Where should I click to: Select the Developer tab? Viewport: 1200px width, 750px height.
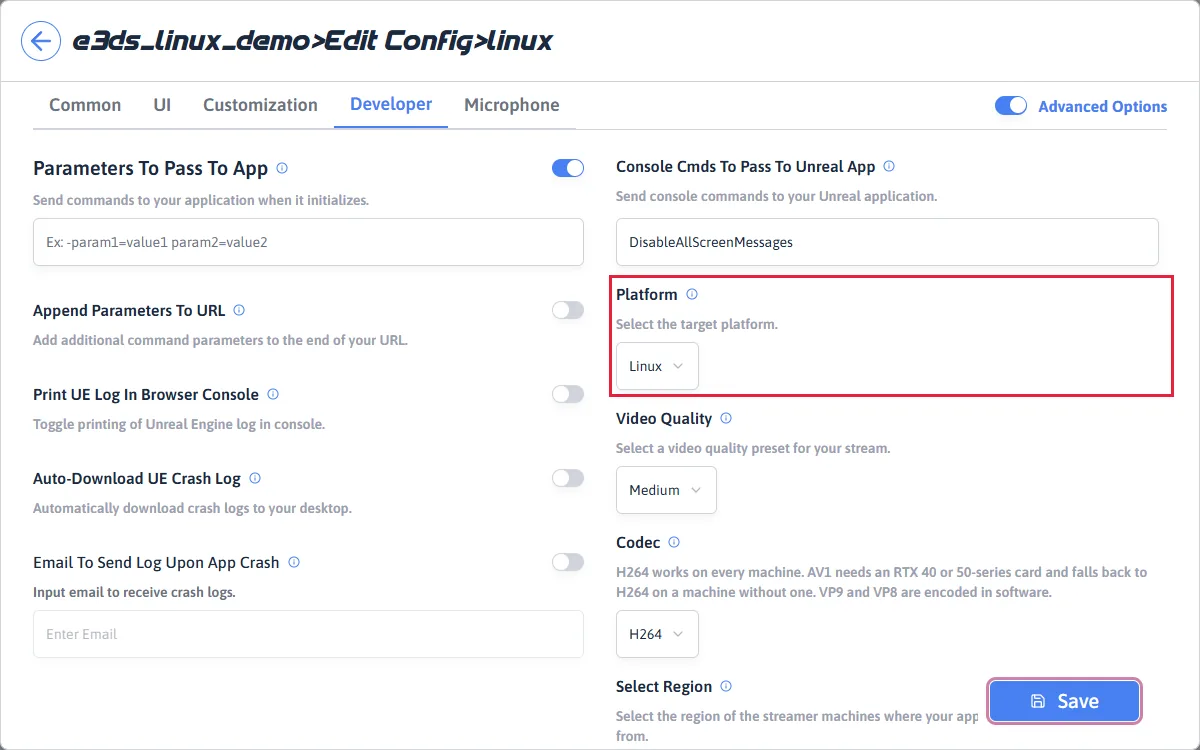click(x=391, y=105)
